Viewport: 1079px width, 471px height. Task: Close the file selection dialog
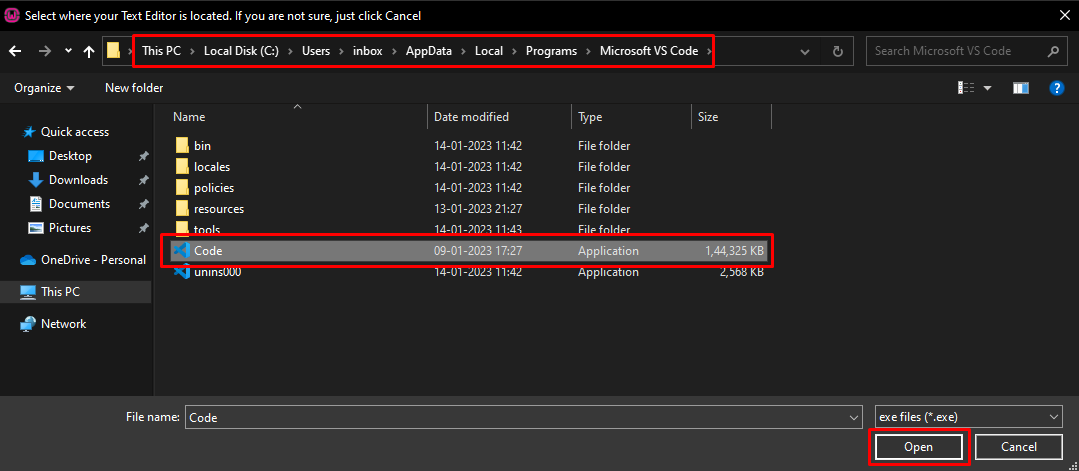1064,14
